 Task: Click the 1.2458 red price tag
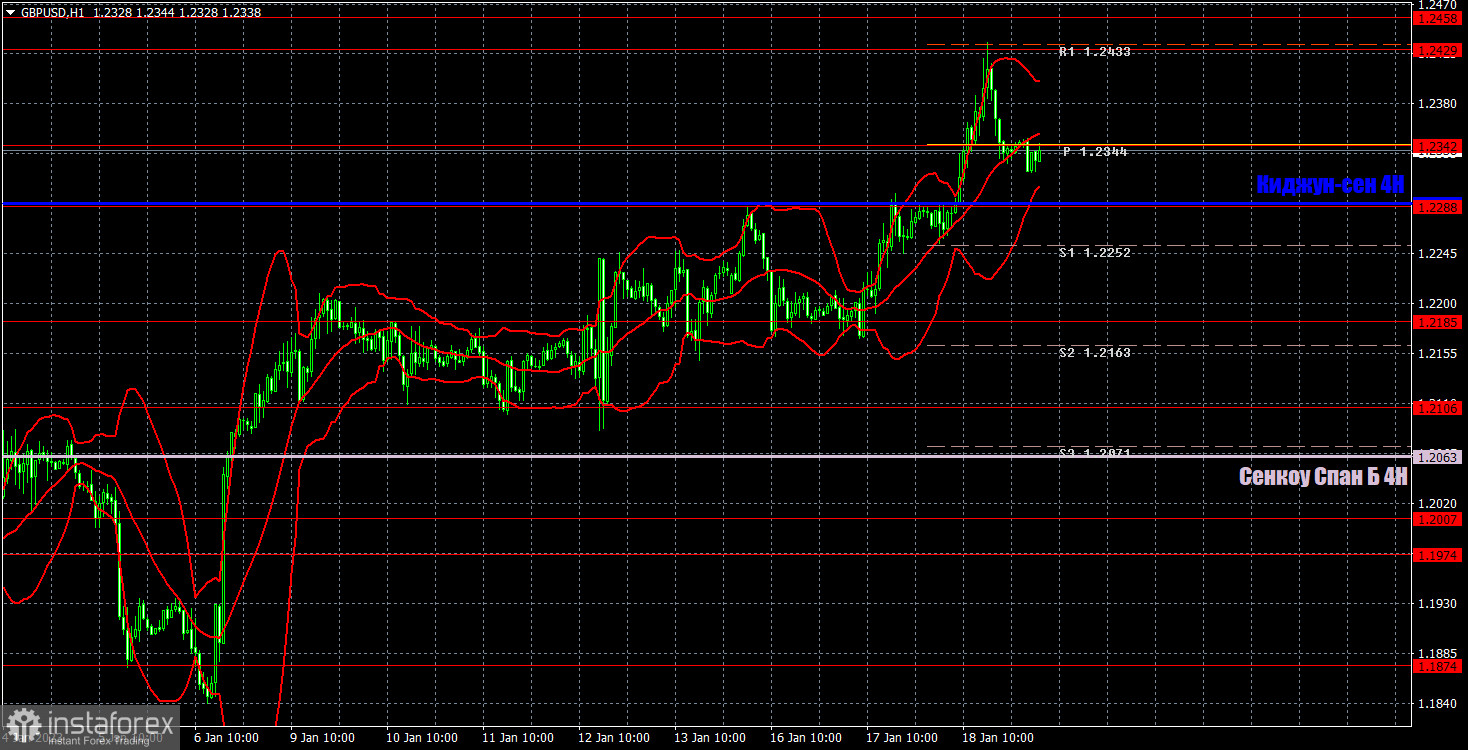click(x=1437, y=18)
